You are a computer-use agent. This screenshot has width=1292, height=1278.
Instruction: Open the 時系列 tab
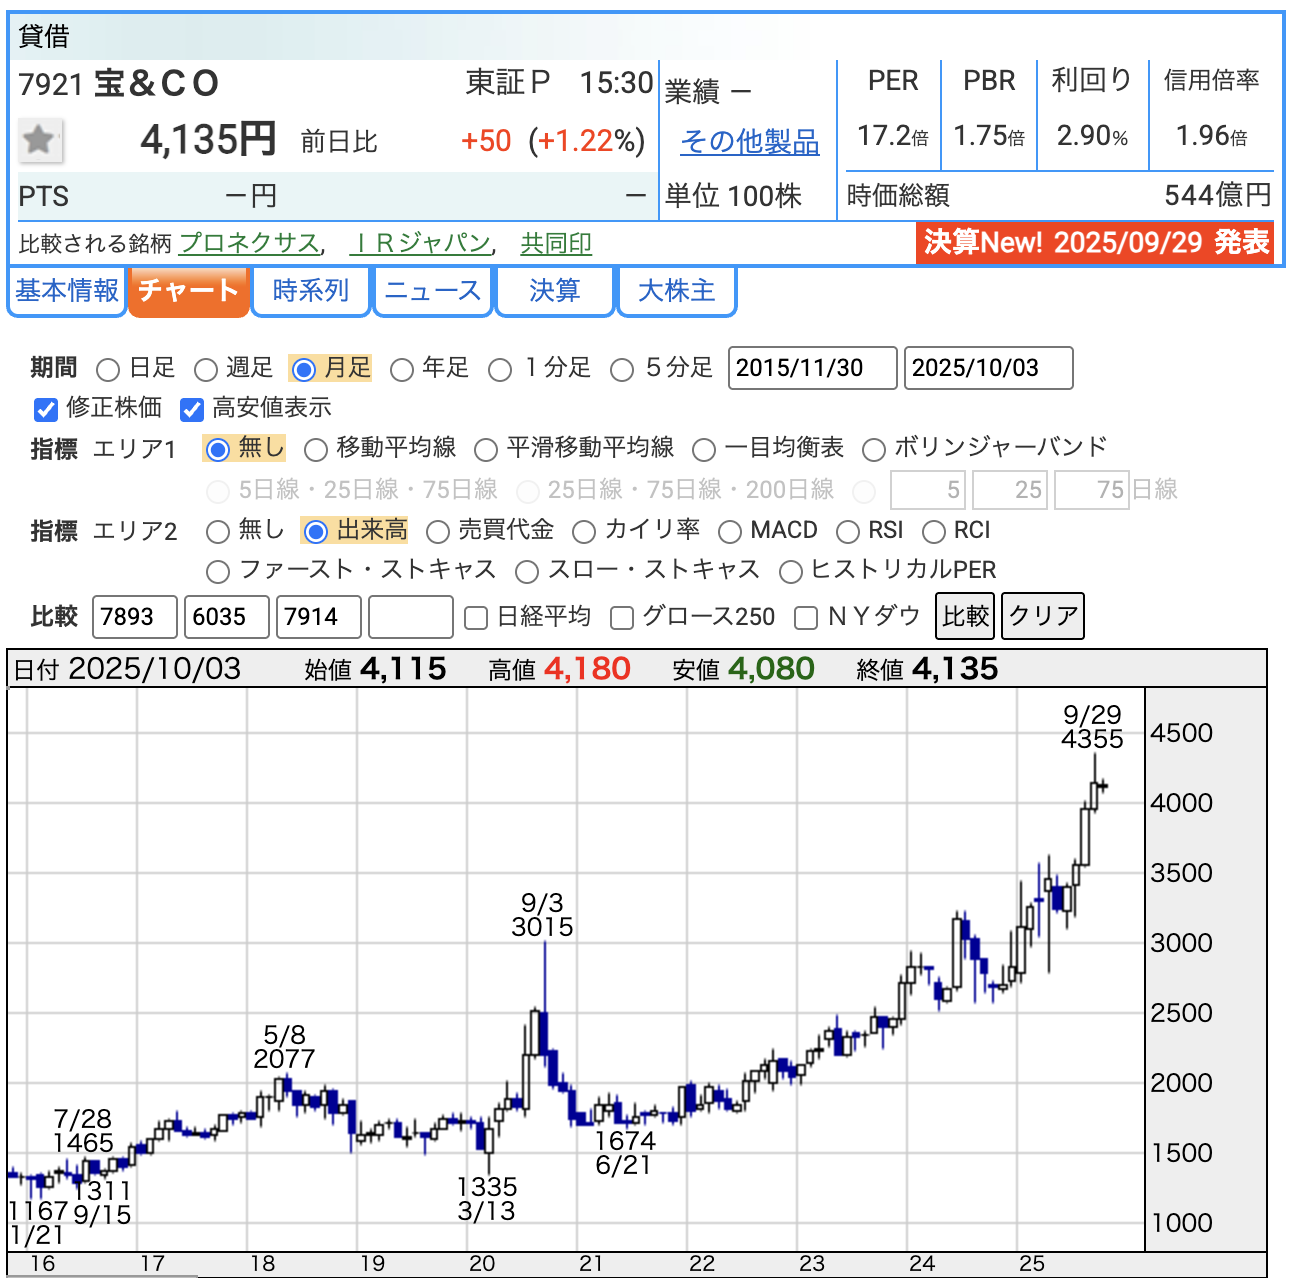[x=310, y=291]
